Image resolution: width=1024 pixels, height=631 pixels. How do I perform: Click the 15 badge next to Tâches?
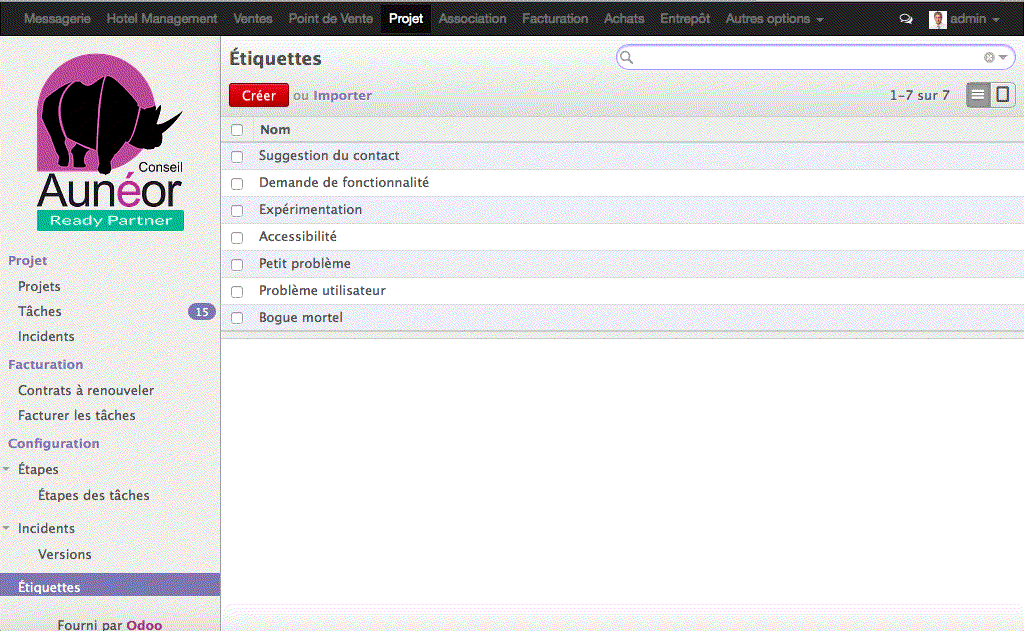click(202, 311)
